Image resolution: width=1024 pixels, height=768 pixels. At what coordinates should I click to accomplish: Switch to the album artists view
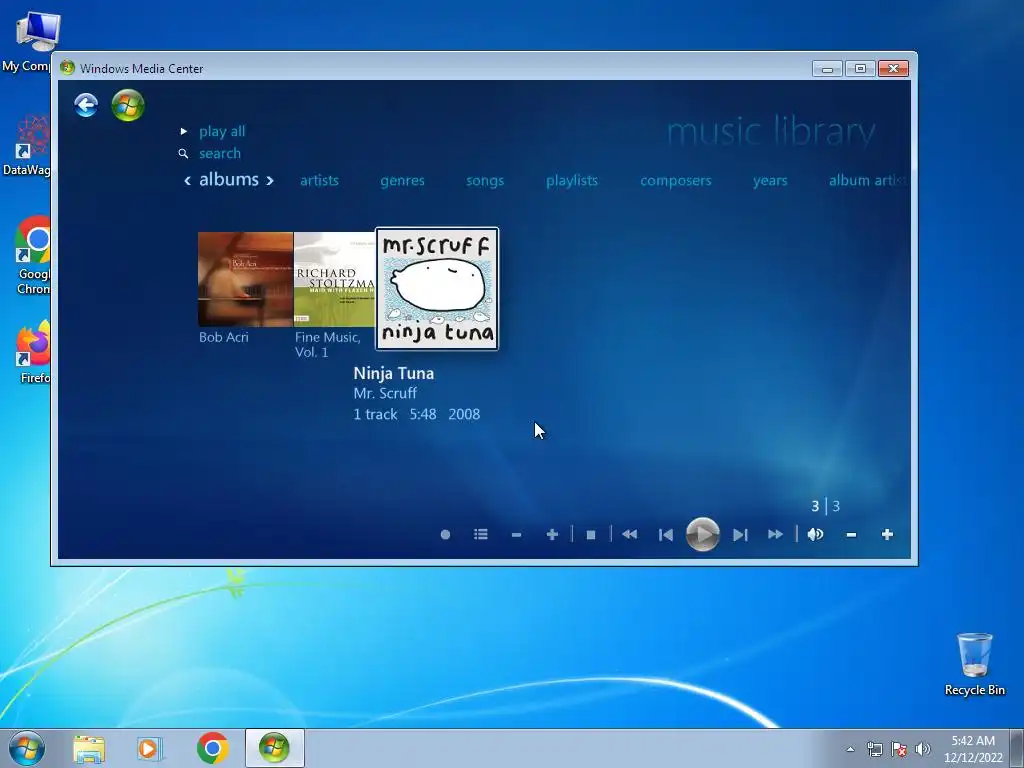[869, 180]
